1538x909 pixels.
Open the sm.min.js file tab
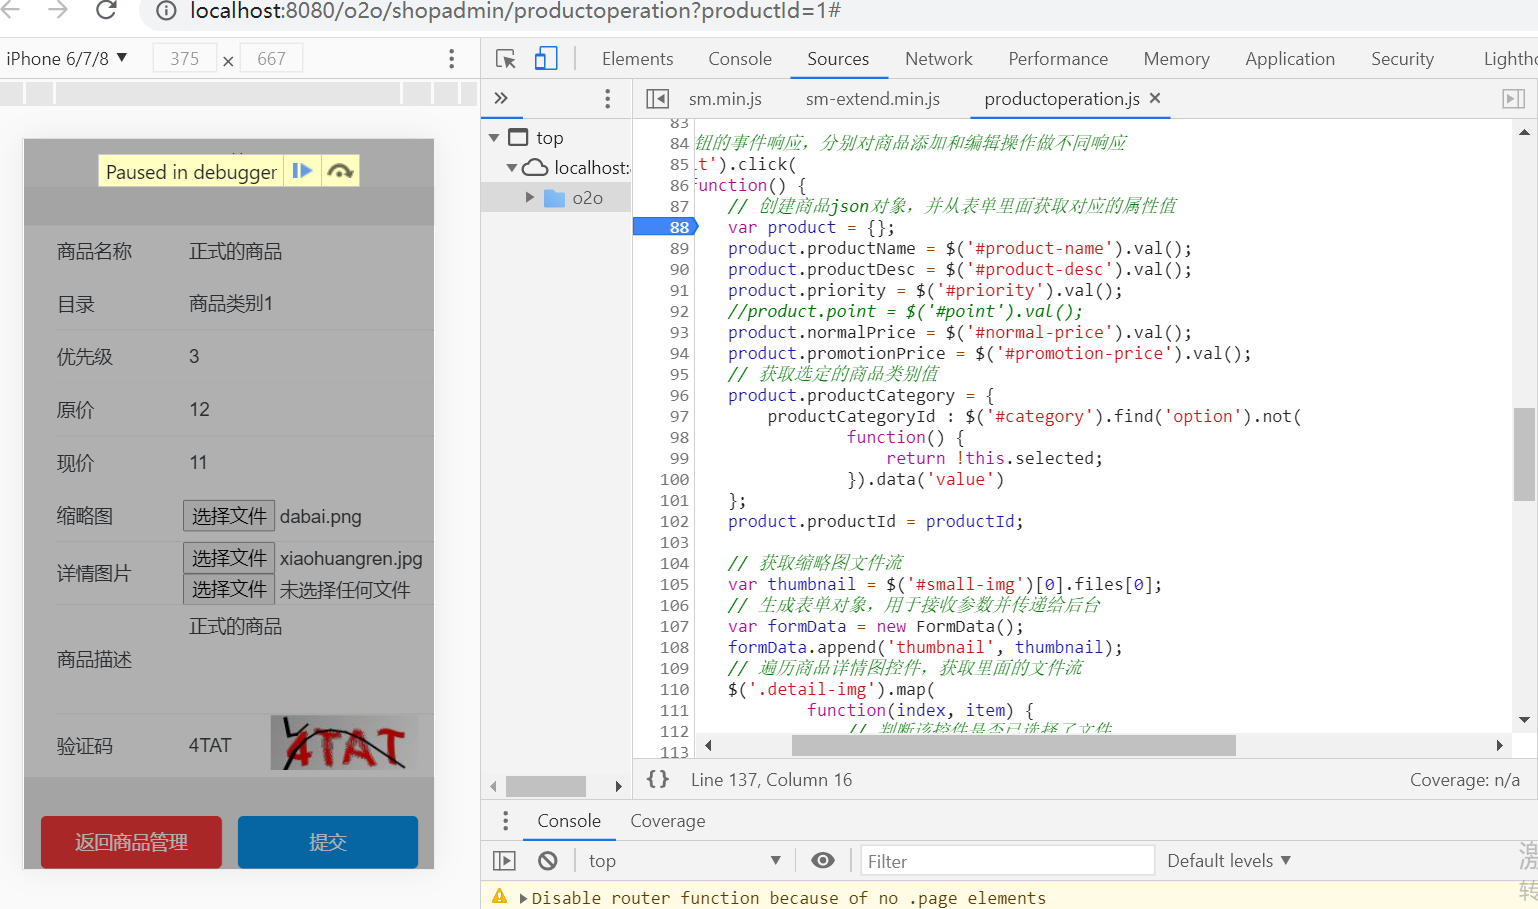coord(725,99)
